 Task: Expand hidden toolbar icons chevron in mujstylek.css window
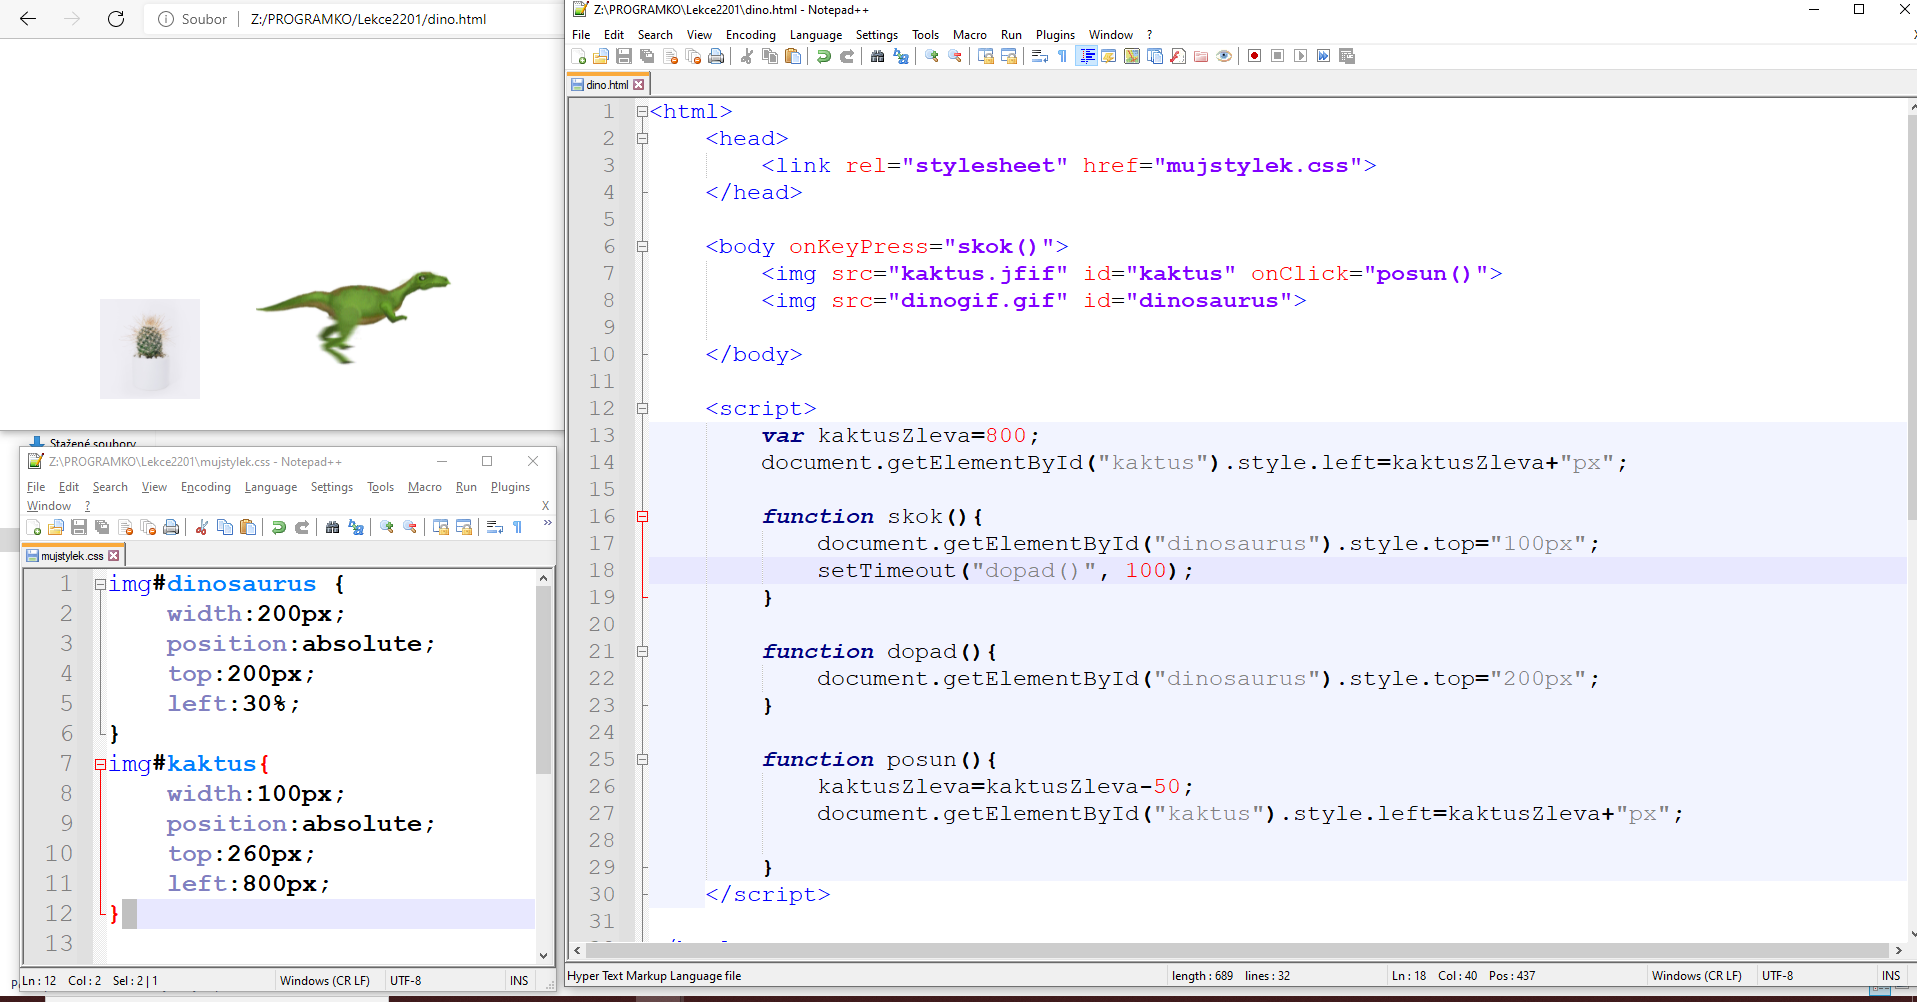click(547, 523)
